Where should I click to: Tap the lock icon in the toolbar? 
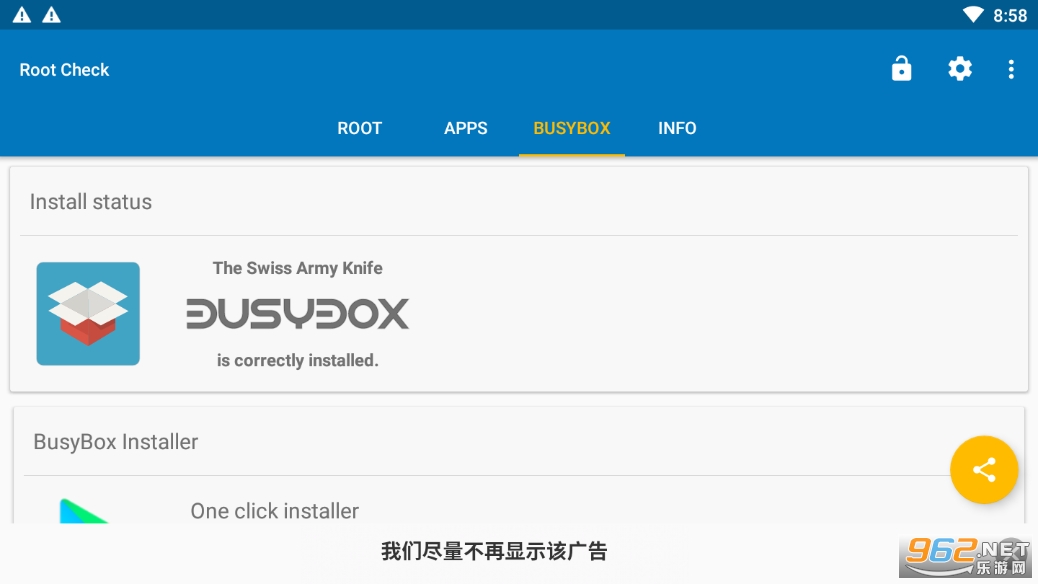click(901, 69)
